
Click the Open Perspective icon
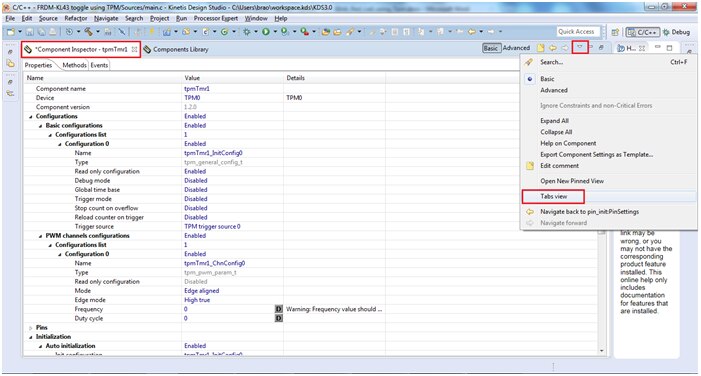[x=615, y=32]
